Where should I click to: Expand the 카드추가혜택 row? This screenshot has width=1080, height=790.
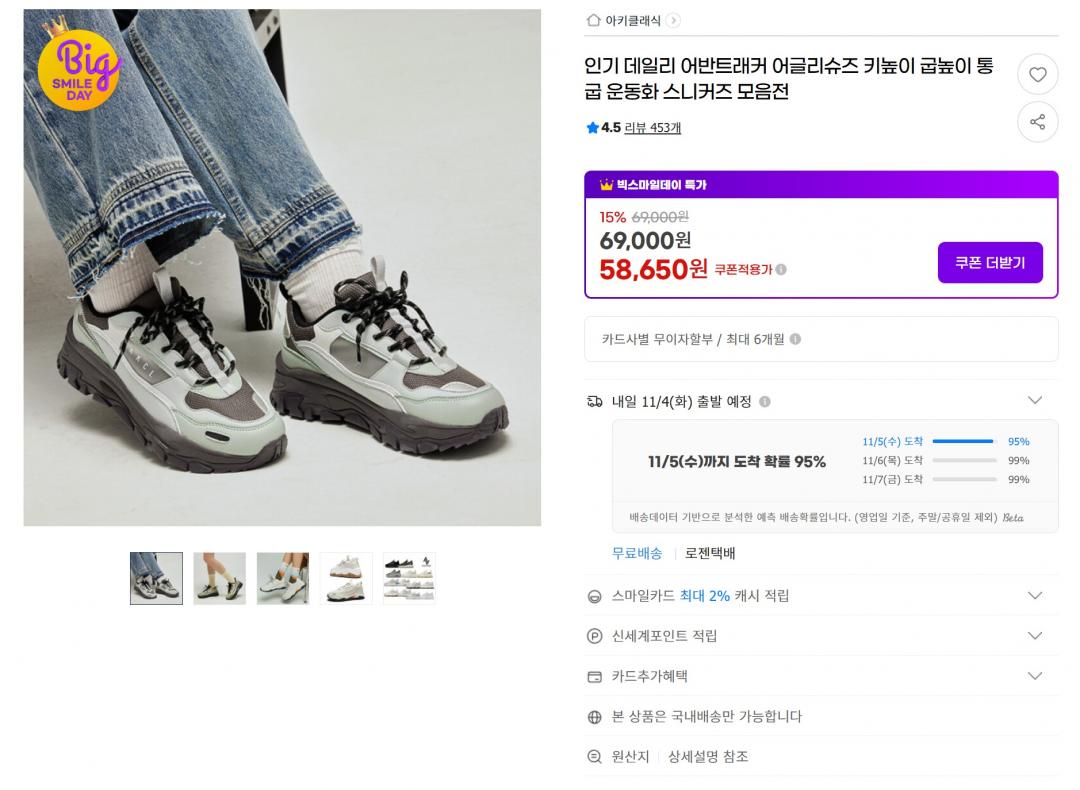[1035, 676]
